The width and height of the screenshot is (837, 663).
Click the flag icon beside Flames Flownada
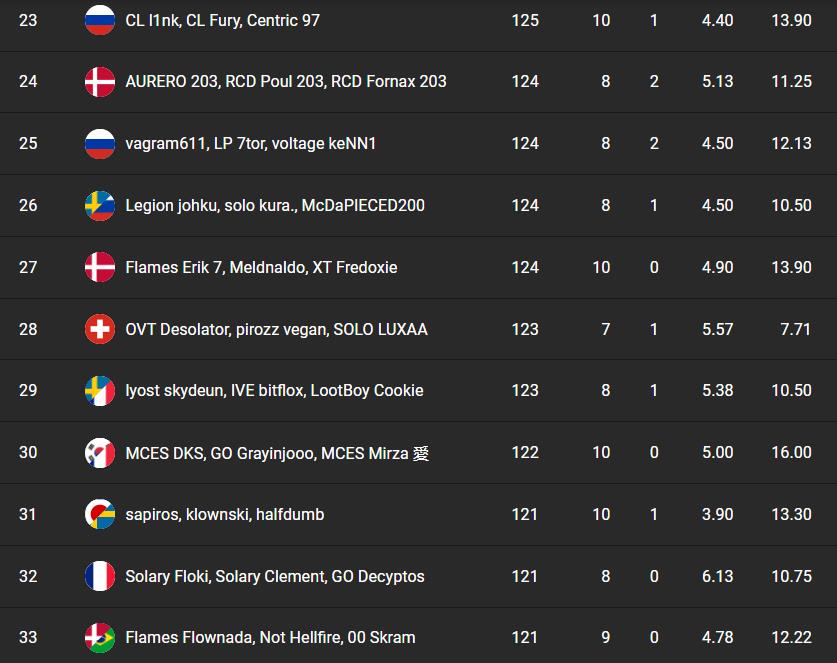tap(100, 638)
